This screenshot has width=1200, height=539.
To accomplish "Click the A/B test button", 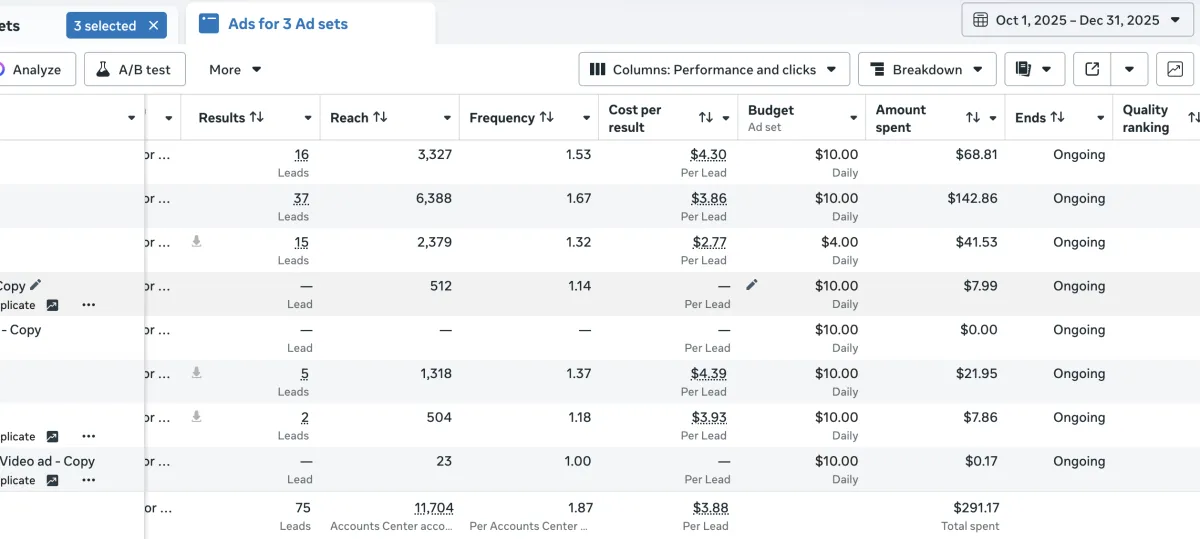I will tap(134, 70).
